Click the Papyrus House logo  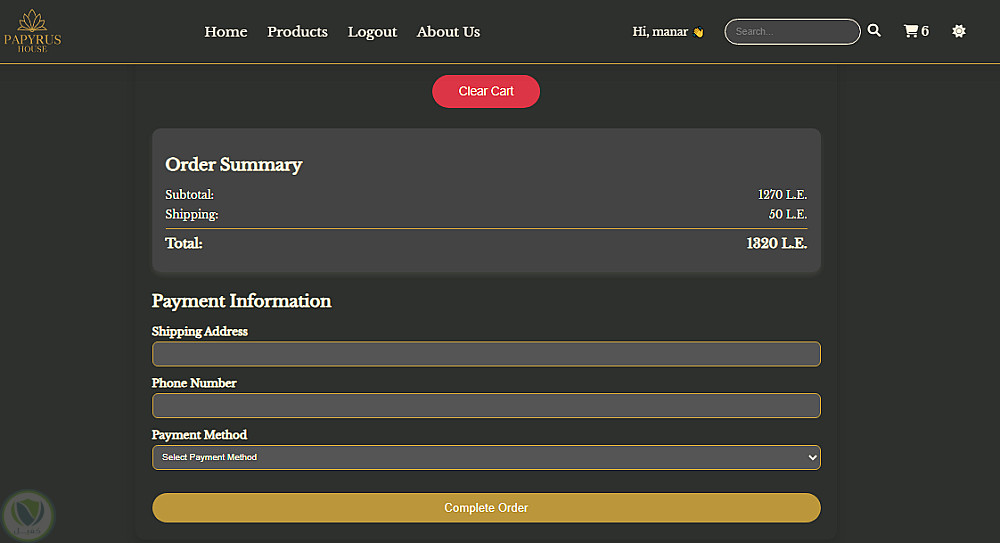(x=33, y=31)
